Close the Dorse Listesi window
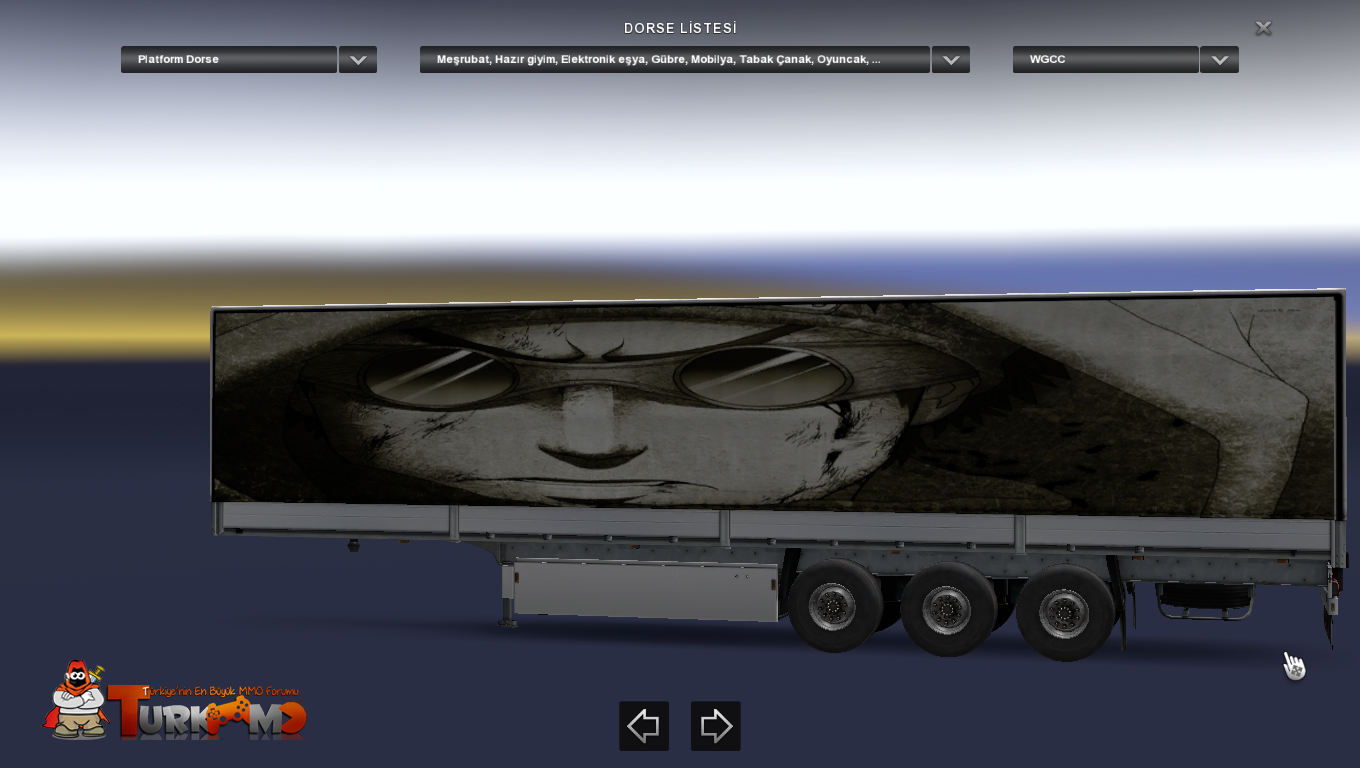The width and height of the screenshot is (1360, 768). (x=1263, y=28)
